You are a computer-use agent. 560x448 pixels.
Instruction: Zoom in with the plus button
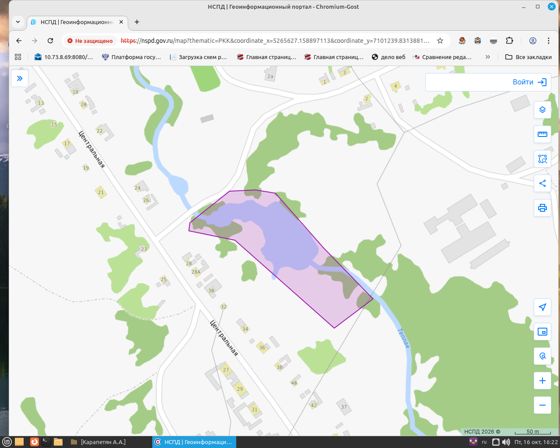[542, 381]
